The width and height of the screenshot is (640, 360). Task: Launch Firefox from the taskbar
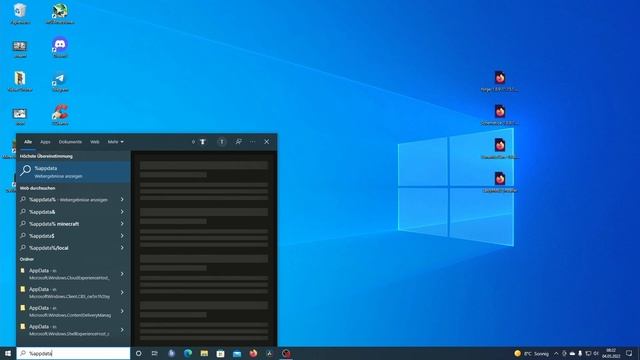coord(253,353)
